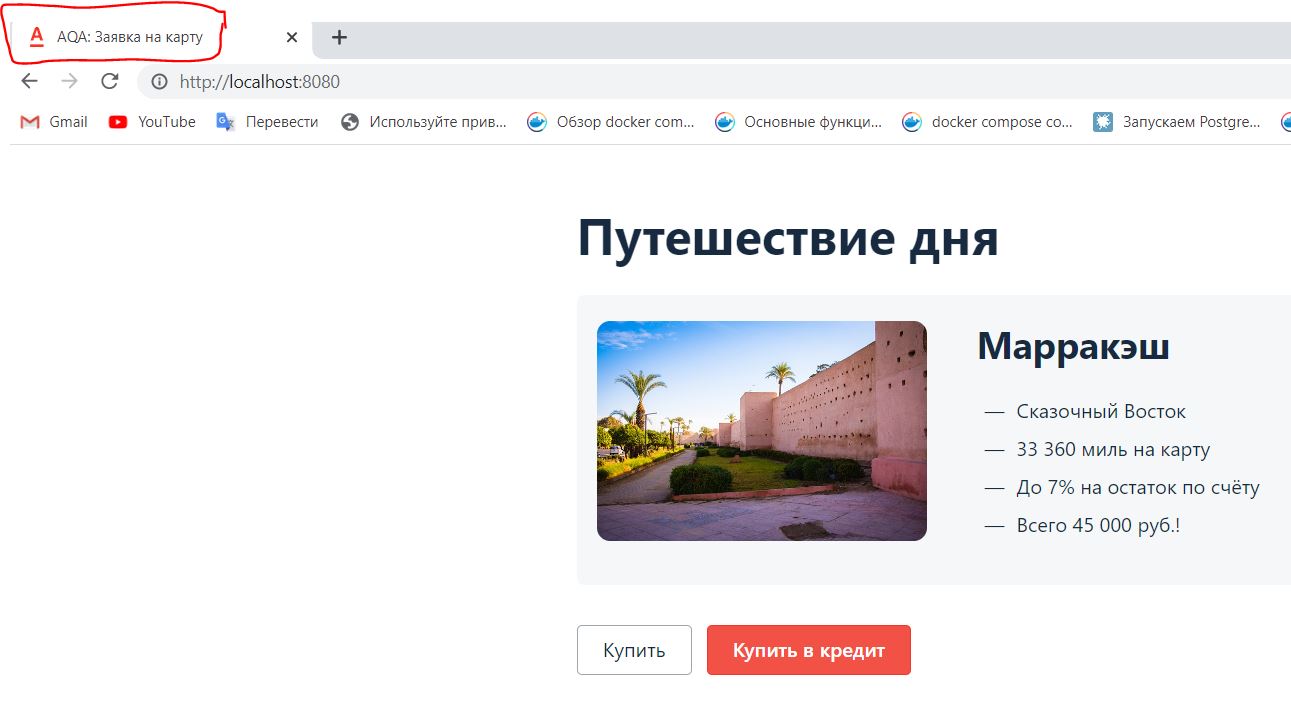Go back using the browser back arrow
This screenshot has width=1291, height=711.
click(27, 81)
